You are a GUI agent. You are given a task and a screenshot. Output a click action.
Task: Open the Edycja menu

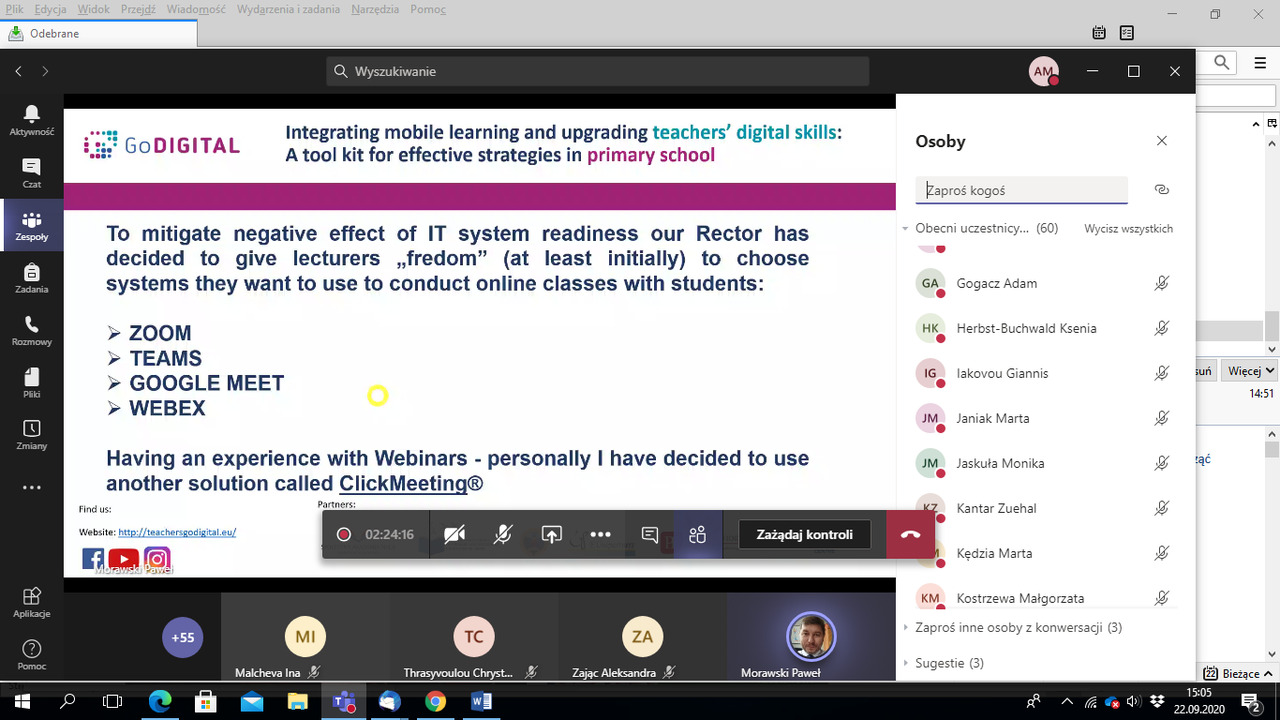pos(50,9)
